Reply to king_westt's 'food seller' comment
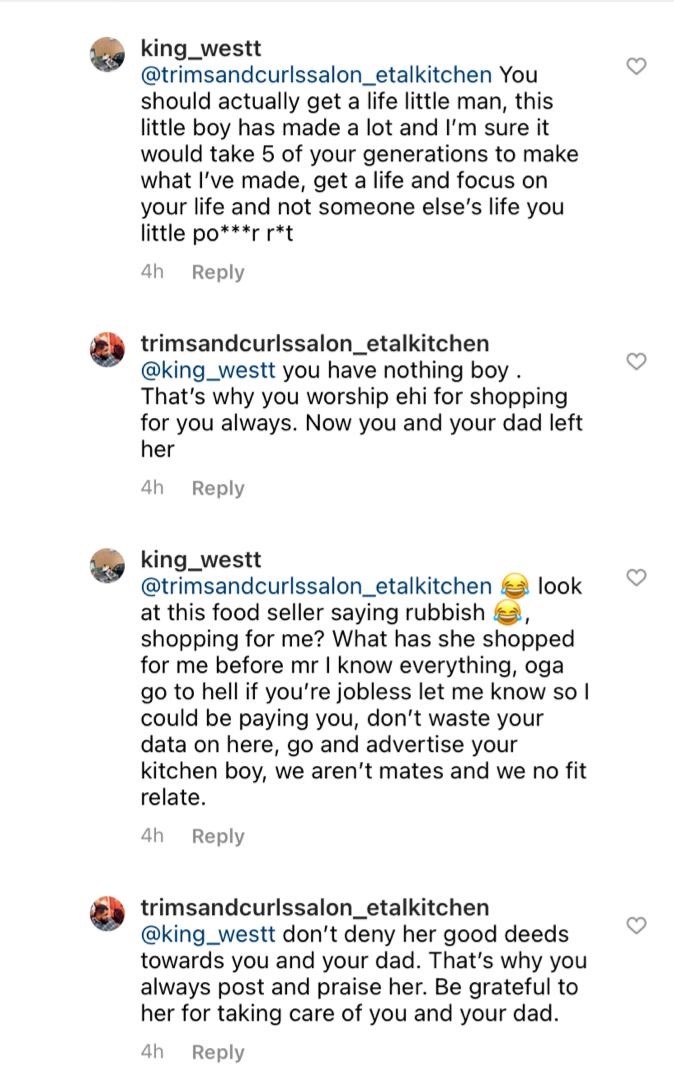 [218, 836]
